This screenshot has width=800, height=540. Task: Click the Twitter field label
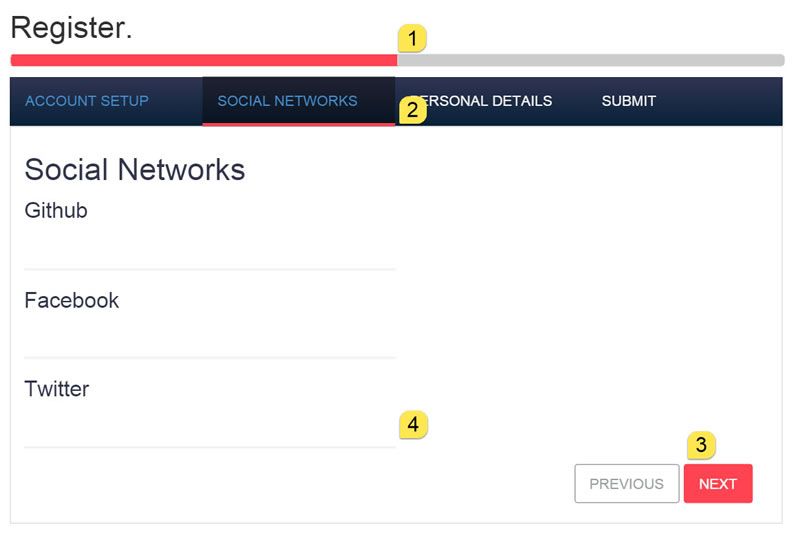tap(57, 389)
